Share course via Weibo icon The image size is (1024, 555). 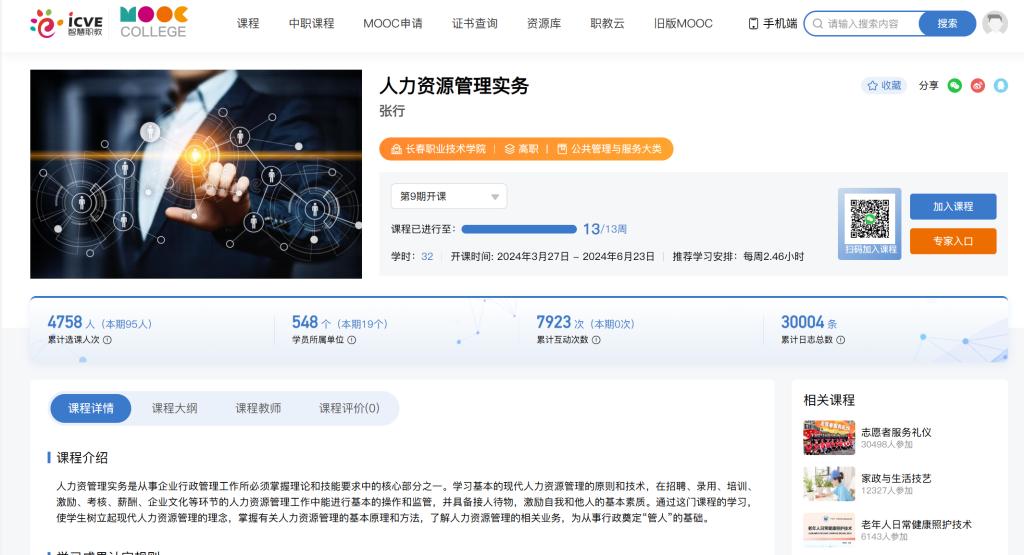point(977,86)
